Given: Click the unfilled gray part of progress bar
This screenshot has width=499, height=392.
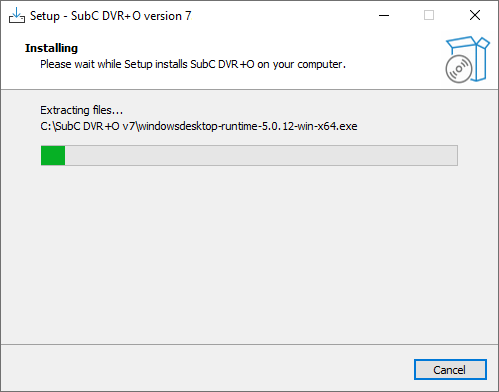Looking at the screenshot, I should click(x=261, y=155).
